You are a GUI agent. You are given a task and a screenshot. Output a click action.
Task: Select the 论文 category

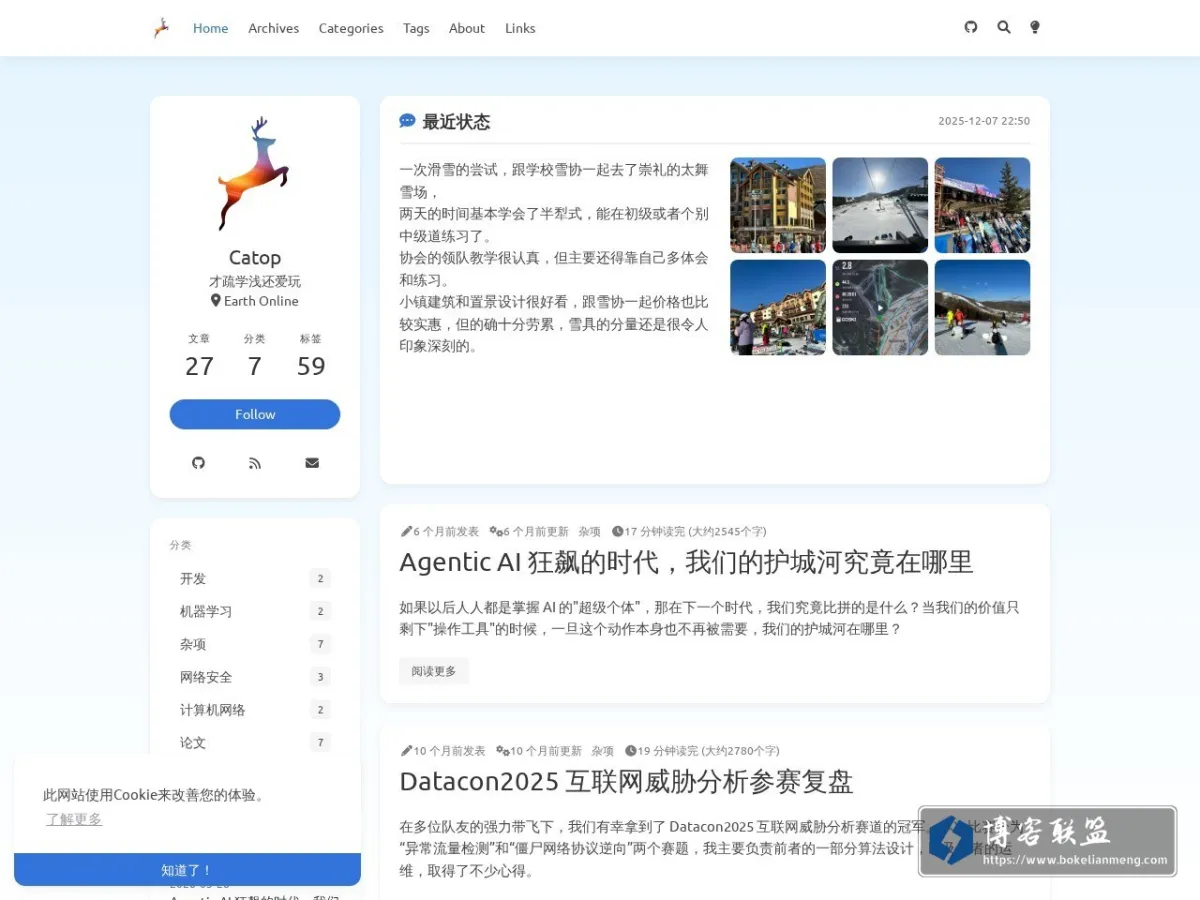coord(255,743)
